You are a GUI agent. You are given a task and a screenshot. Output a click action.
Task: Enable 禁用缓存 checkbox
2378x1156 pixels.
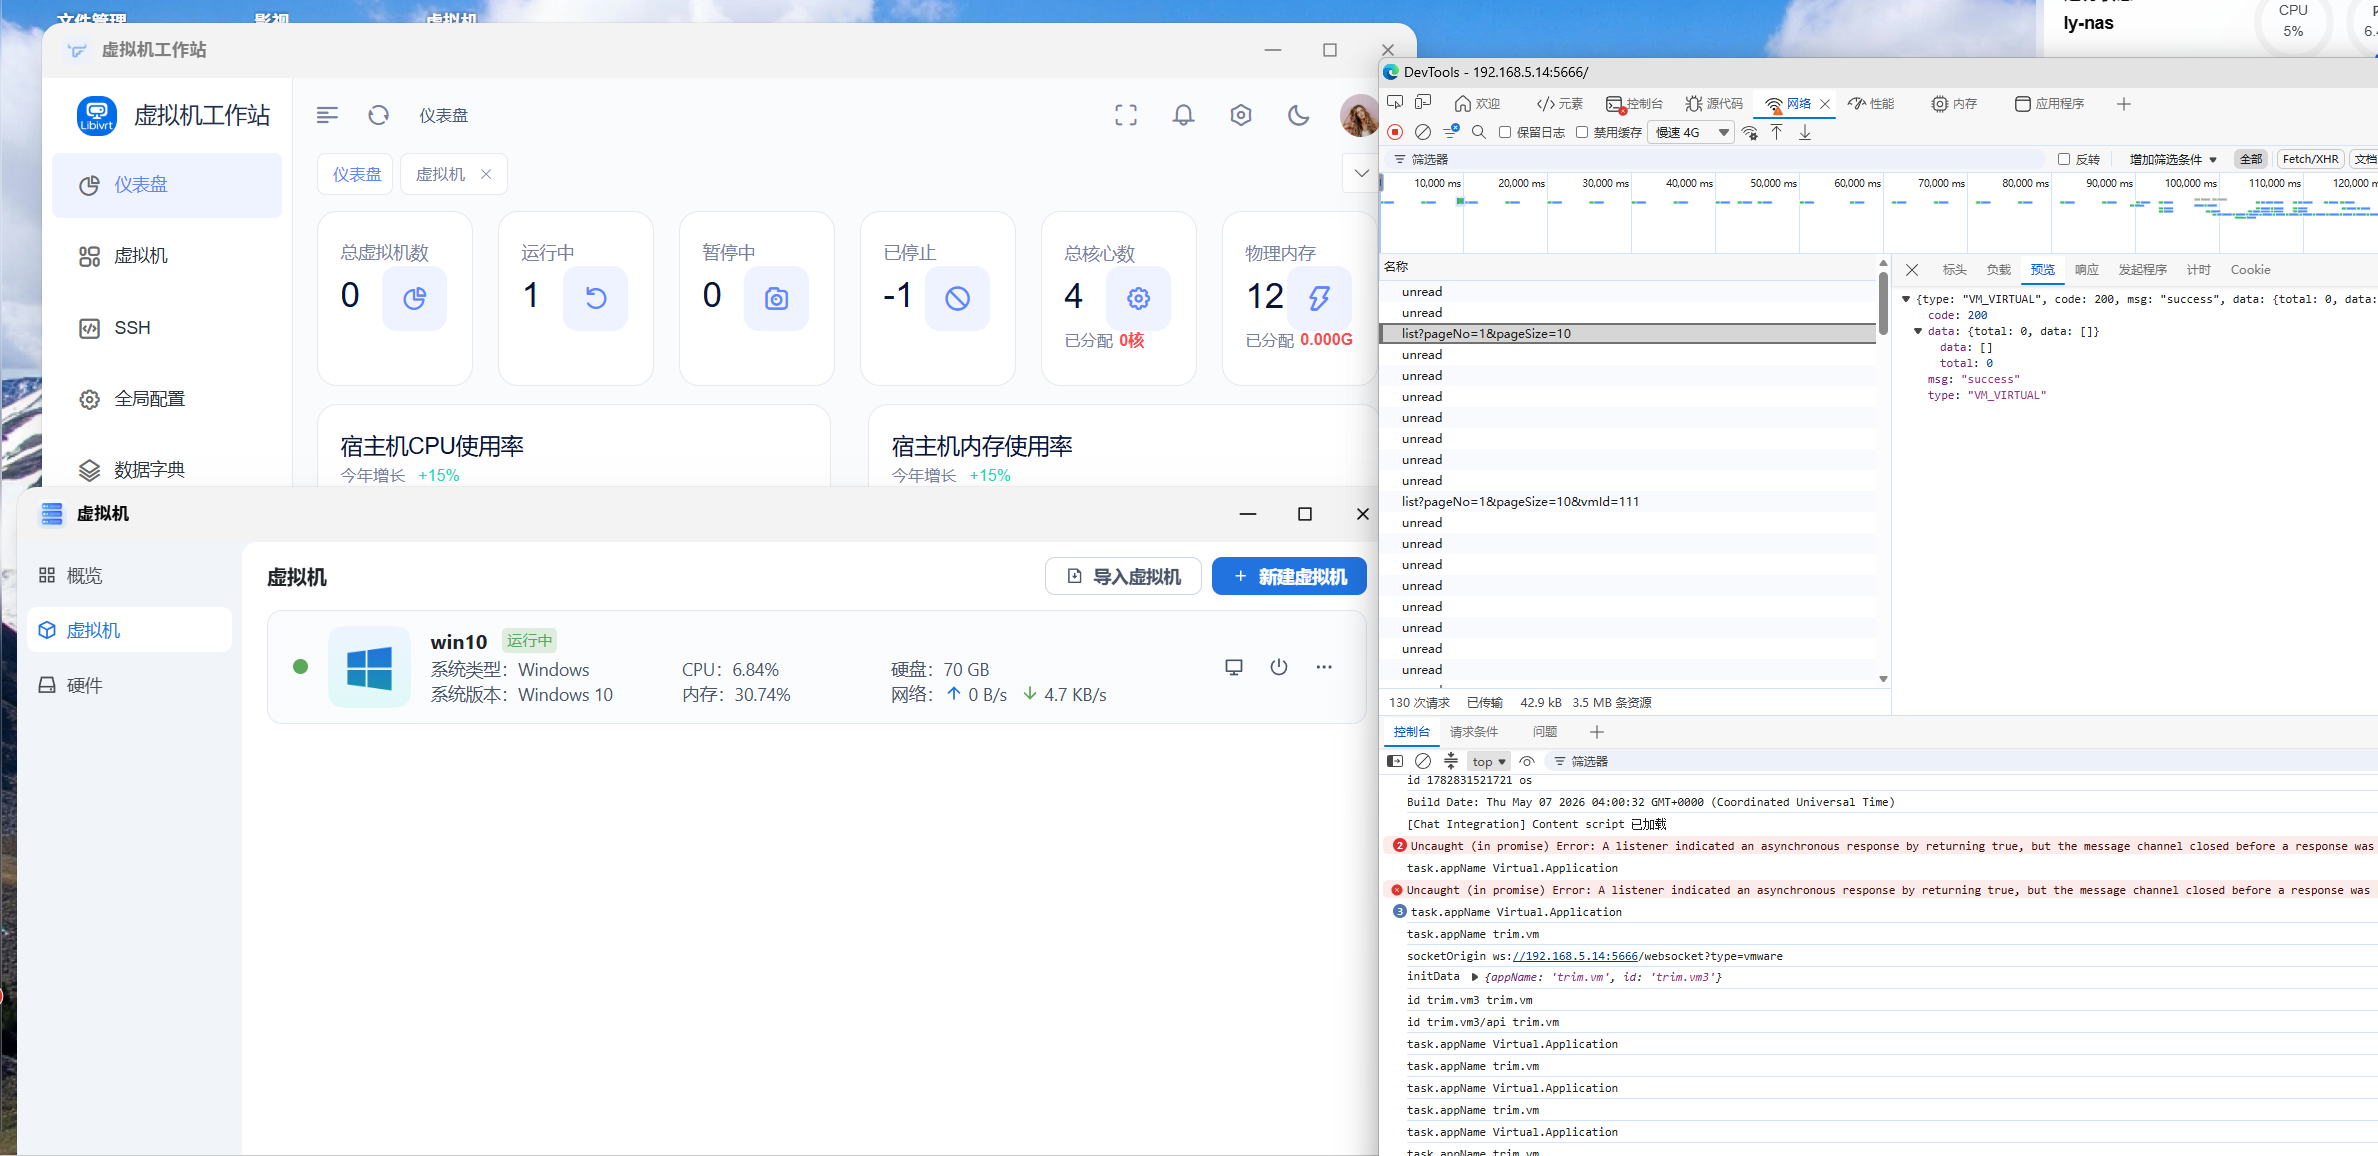click(1582, 132)
